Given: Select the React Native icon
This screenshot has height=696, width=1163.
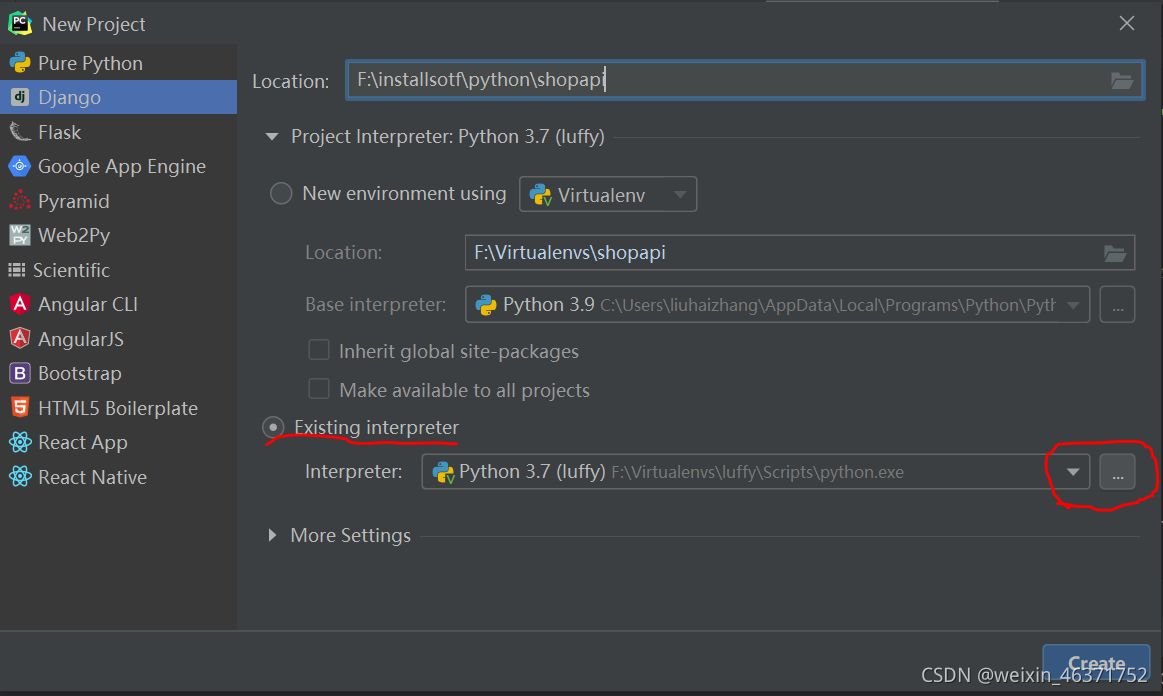Looking at the screenshot, I should point(22,477).
